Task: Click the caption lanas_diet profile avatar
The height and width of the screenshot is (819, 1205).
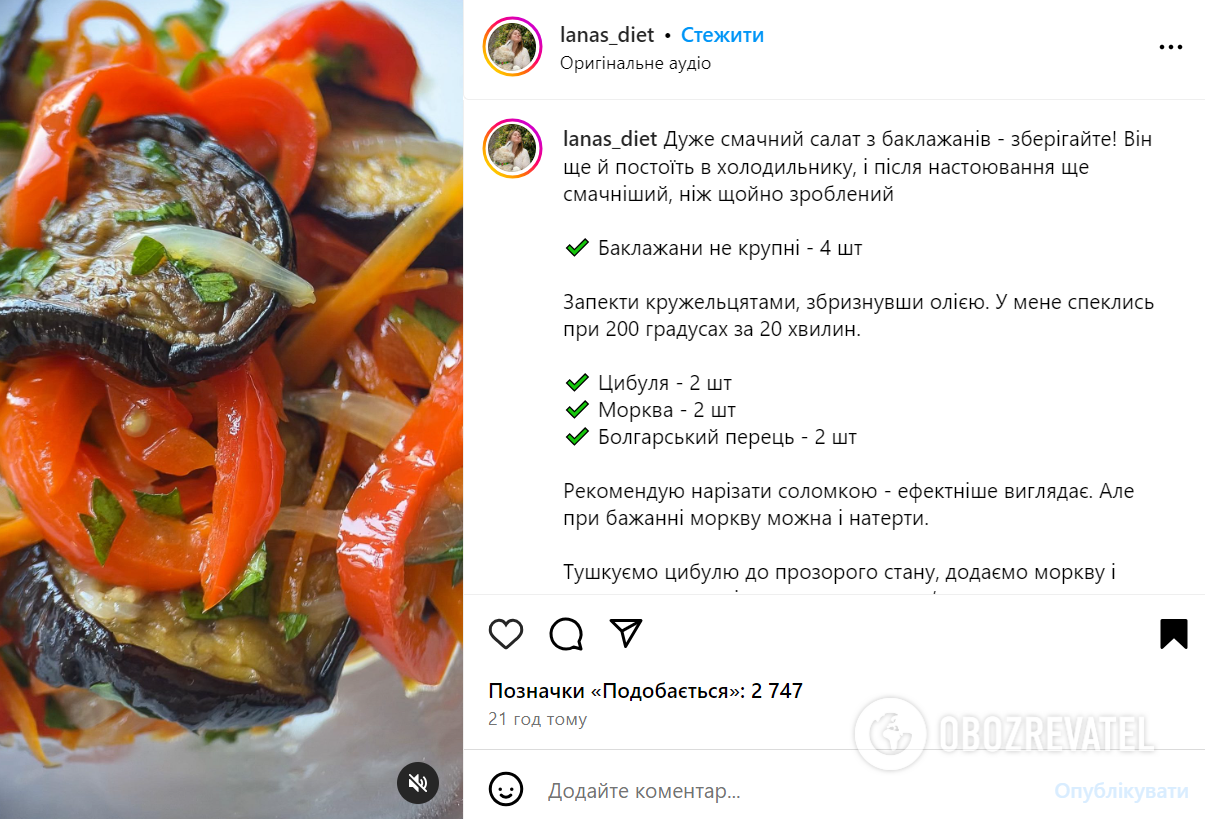Action: pos(512,150)
